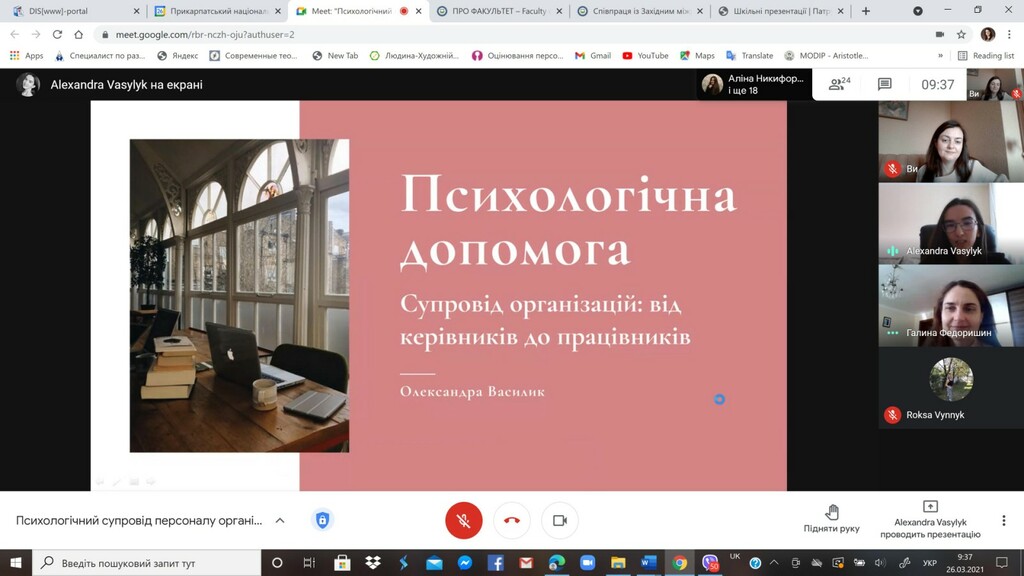
Task: Click the meeting security lock icon
Action: click(x=322, y=521)
